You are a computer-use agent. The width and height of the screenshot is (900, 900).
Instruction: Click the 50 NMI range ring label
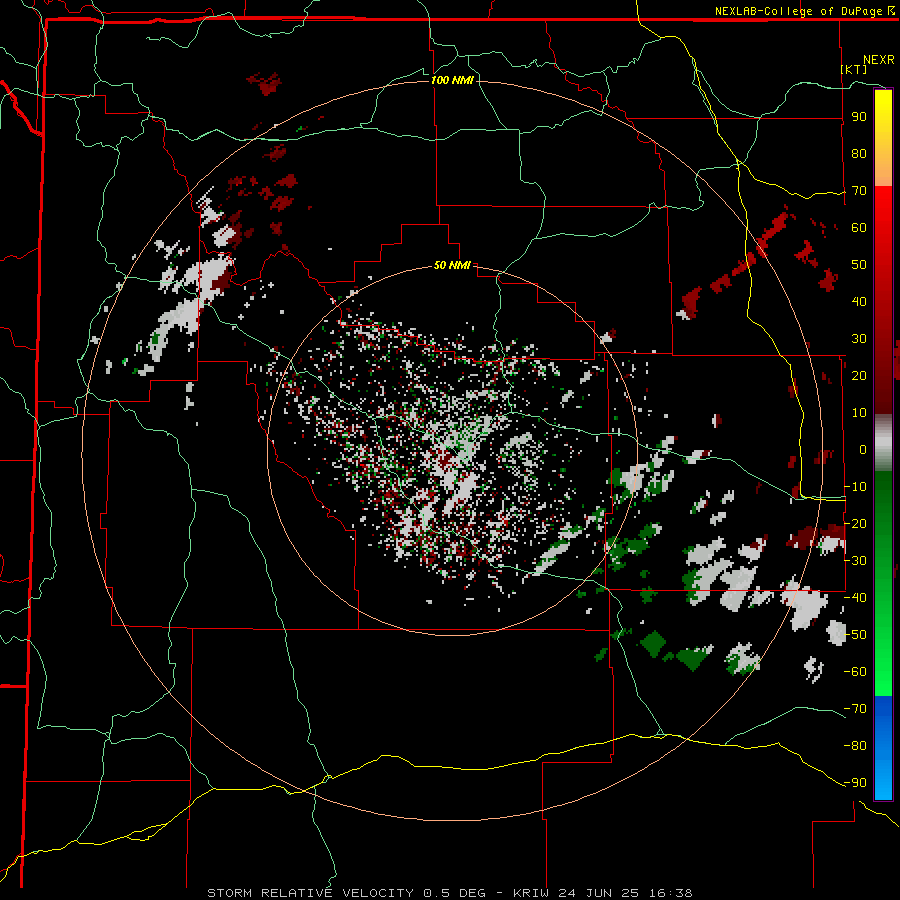[452, 265]
